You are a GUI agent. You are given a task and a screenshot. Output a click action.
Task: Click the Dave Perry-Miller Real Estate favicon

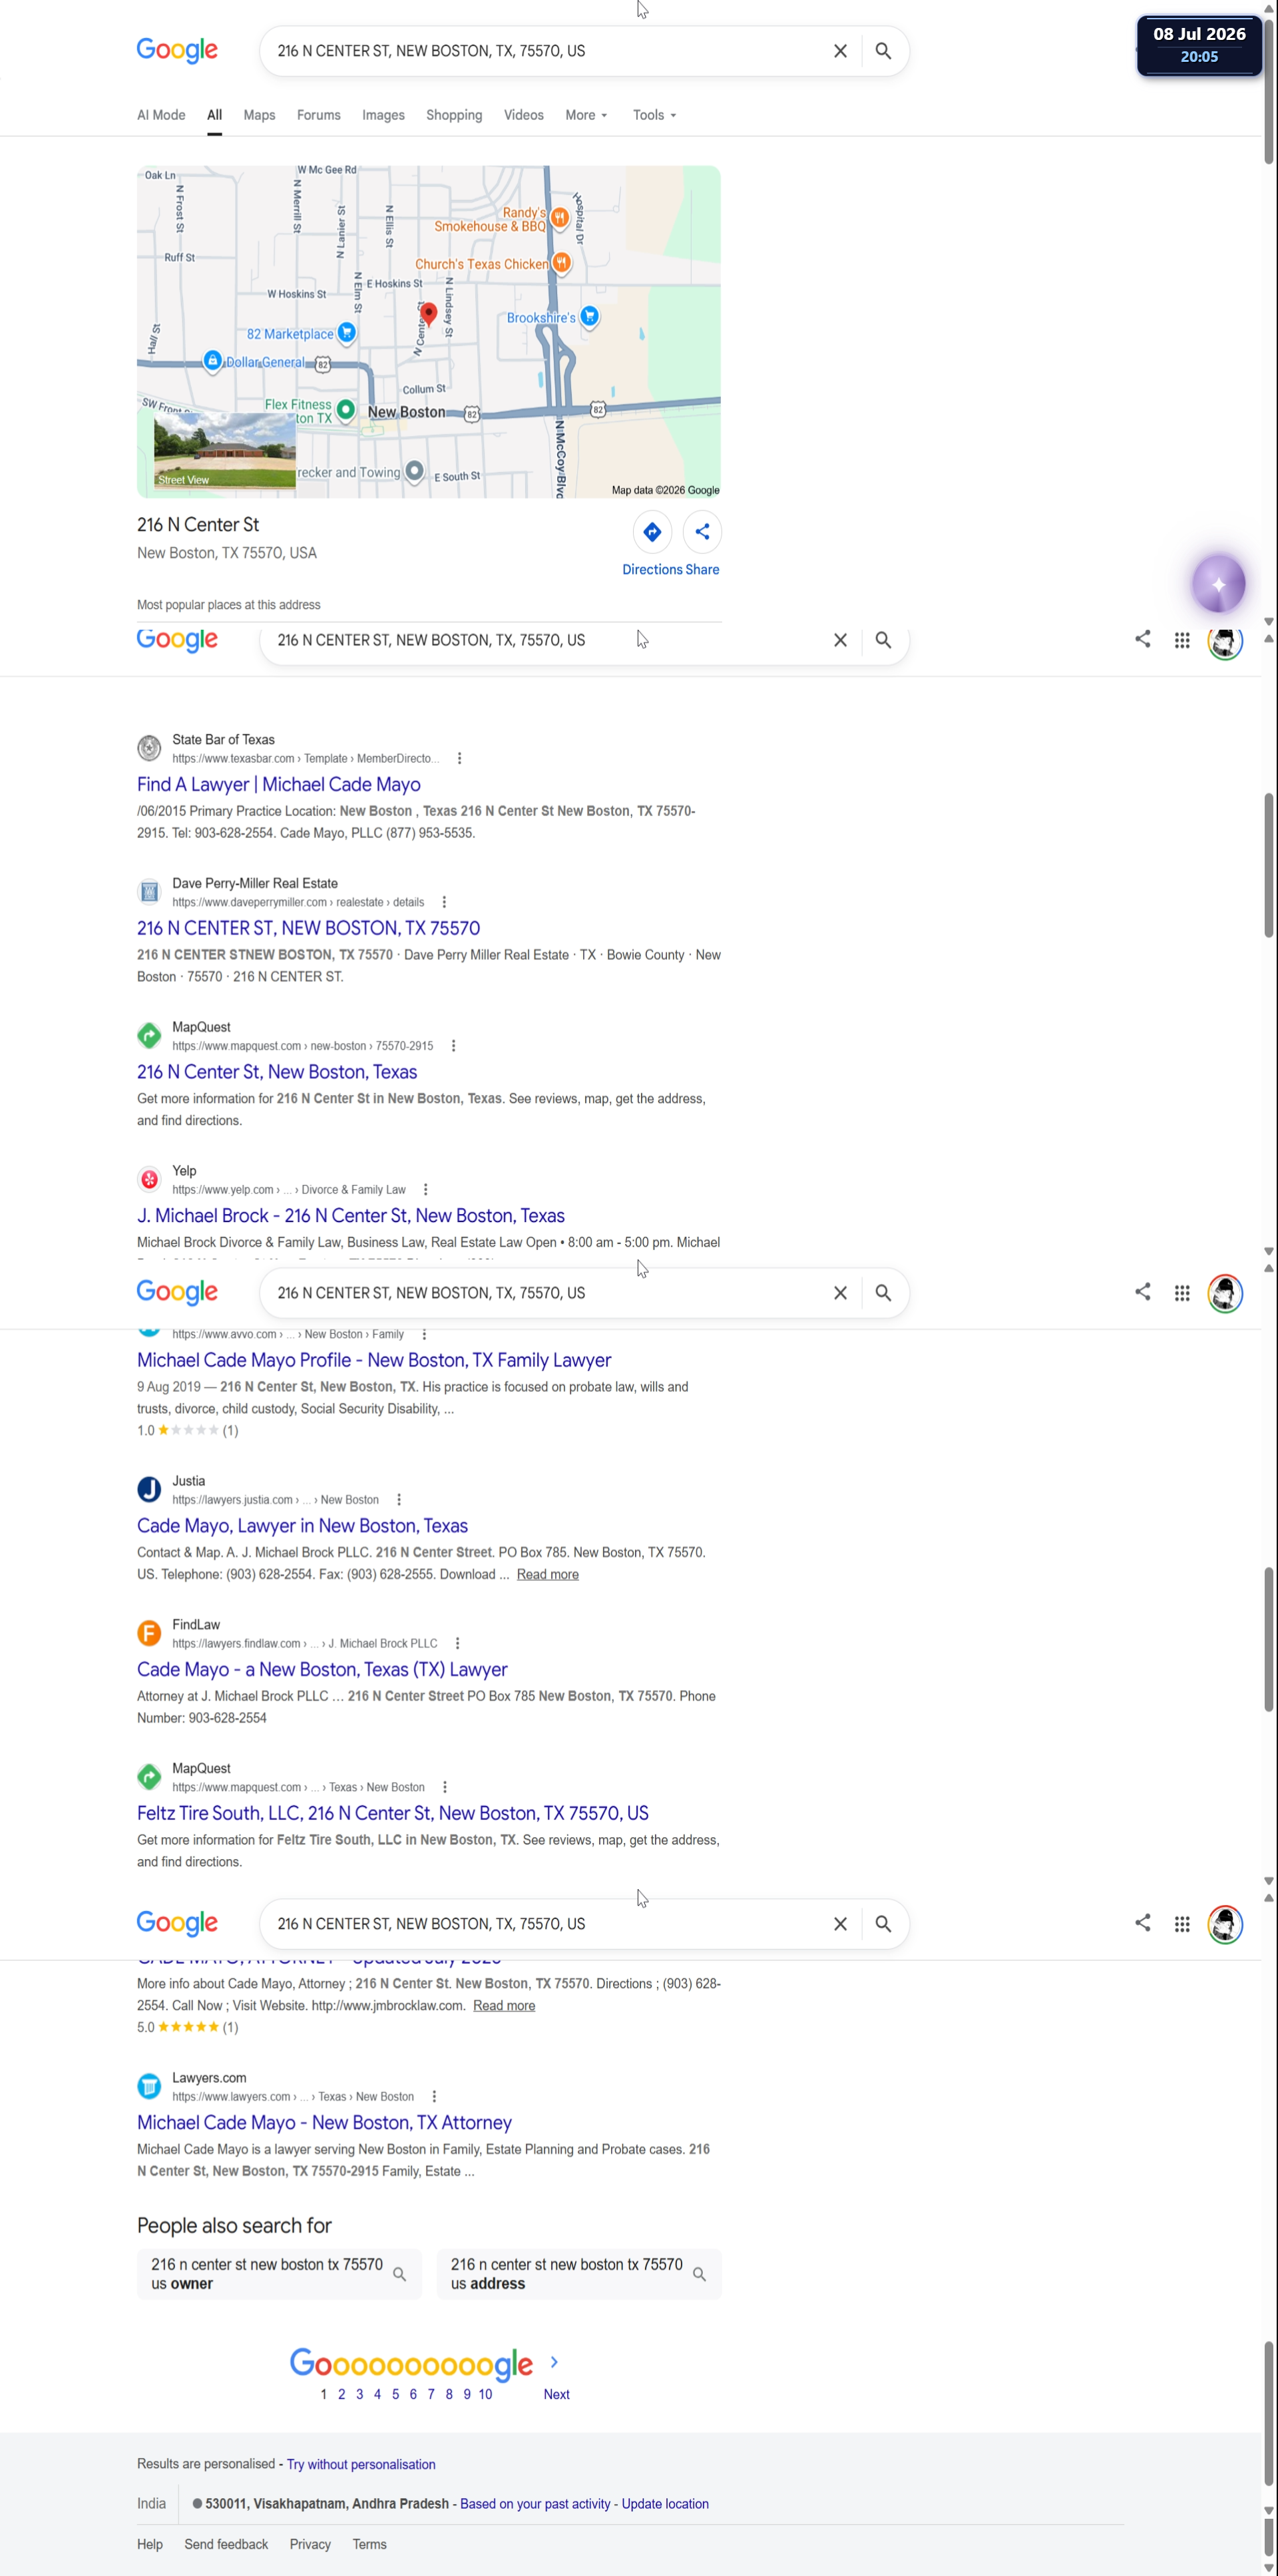tap(149, 892)
